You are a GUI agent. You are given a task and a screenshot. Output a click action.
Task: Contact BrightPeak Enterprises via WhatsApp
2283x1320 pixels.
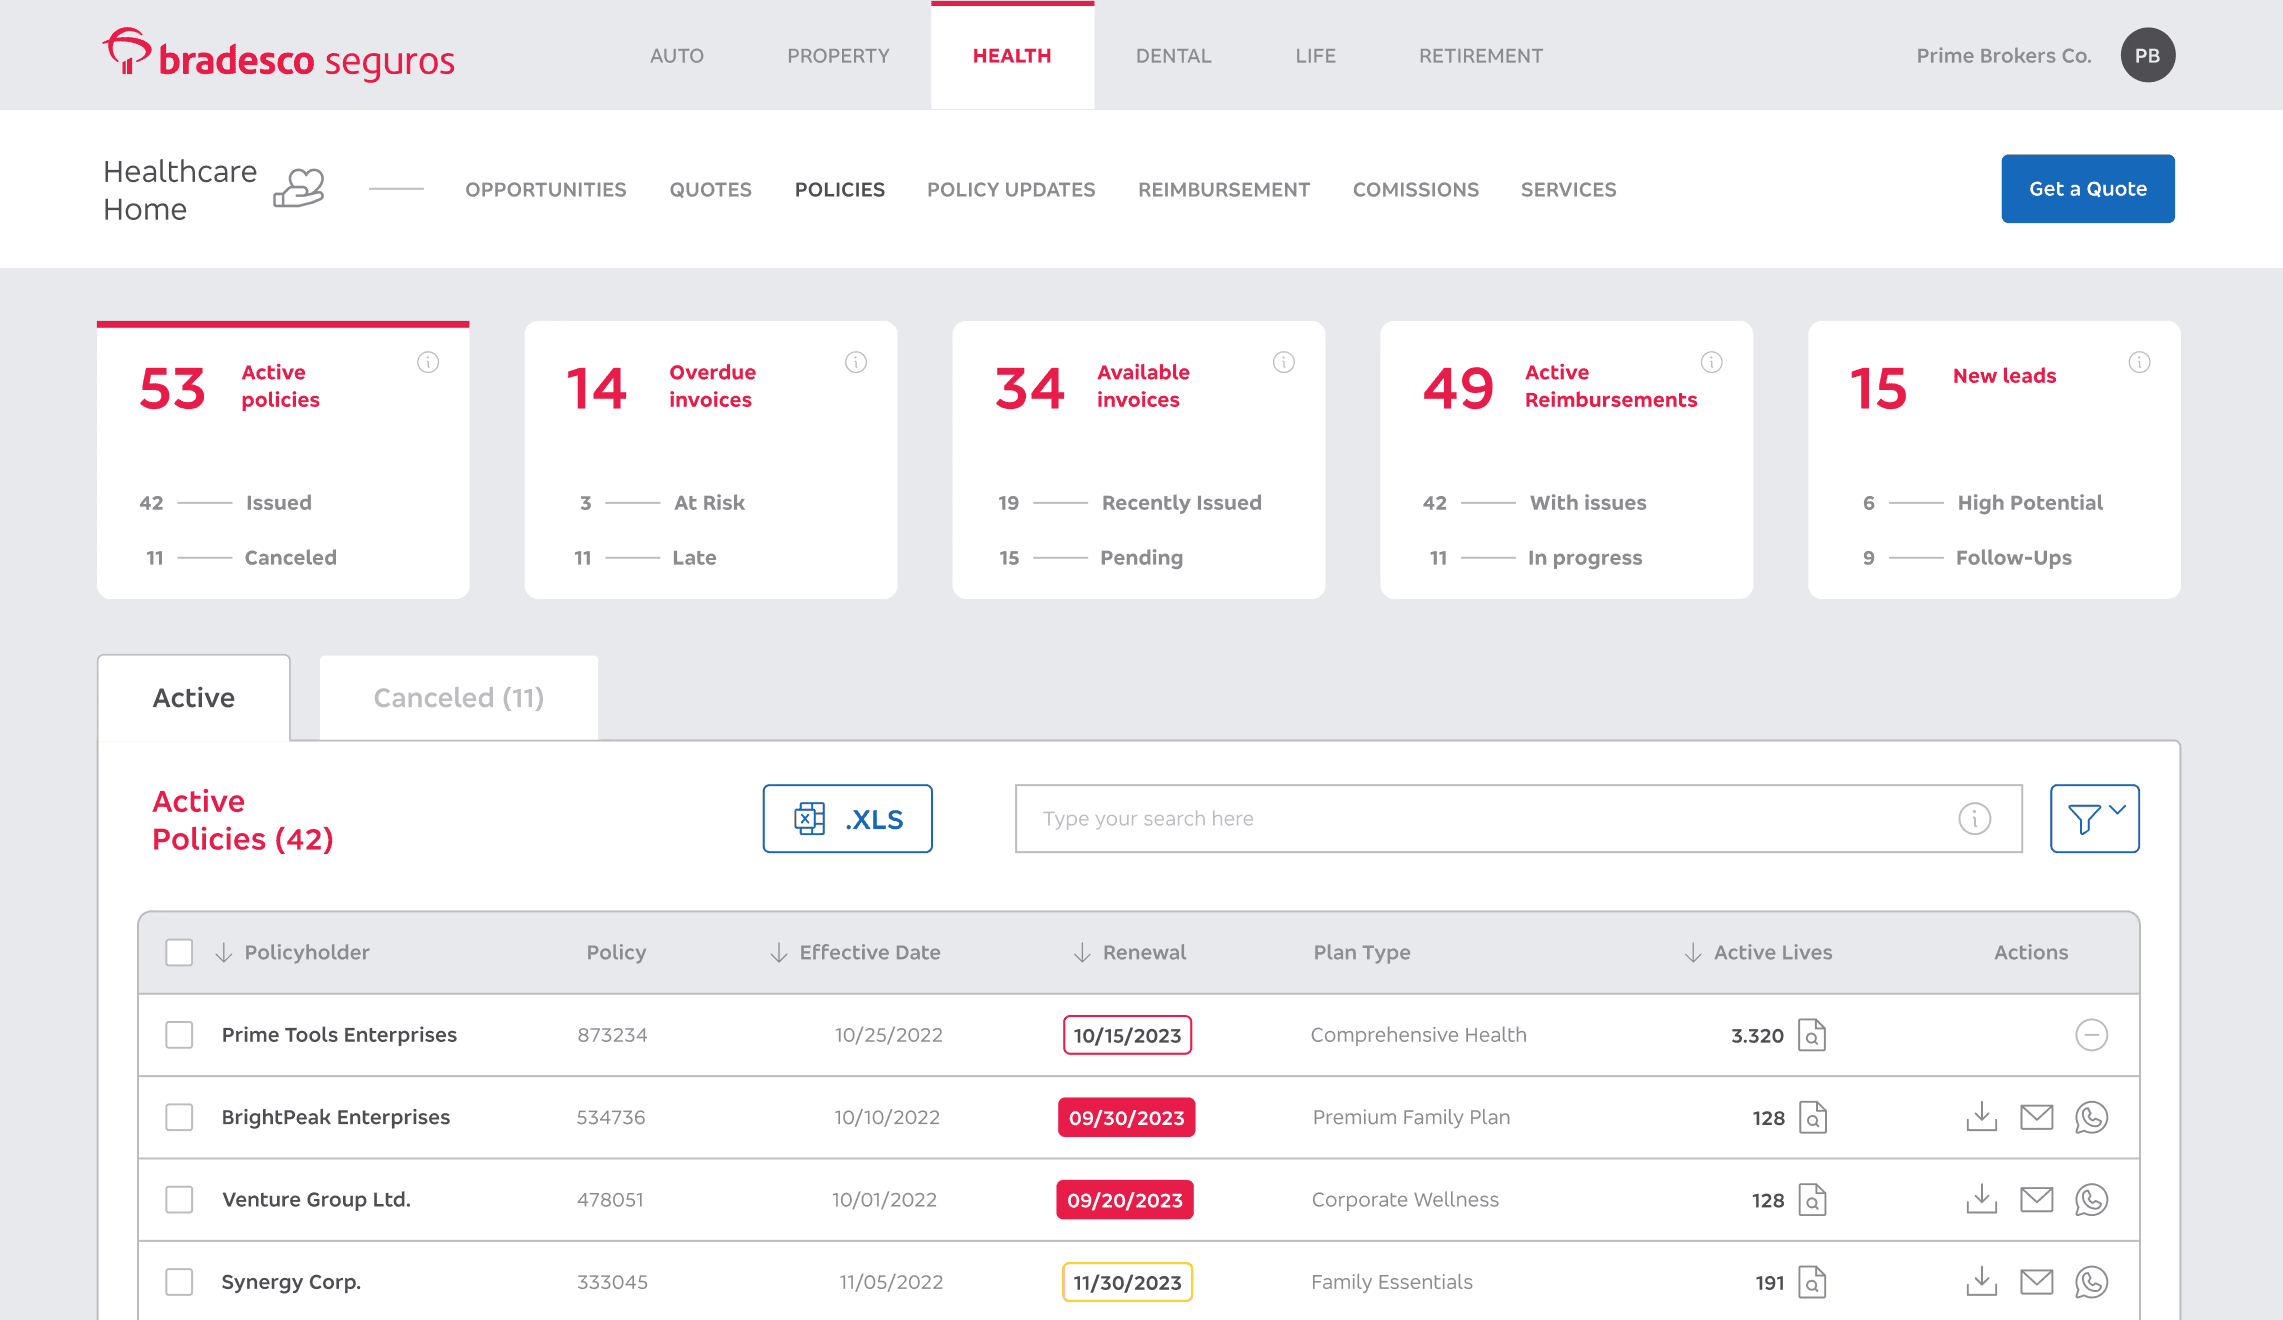pyautogui.click(x=2091, y=1117)
